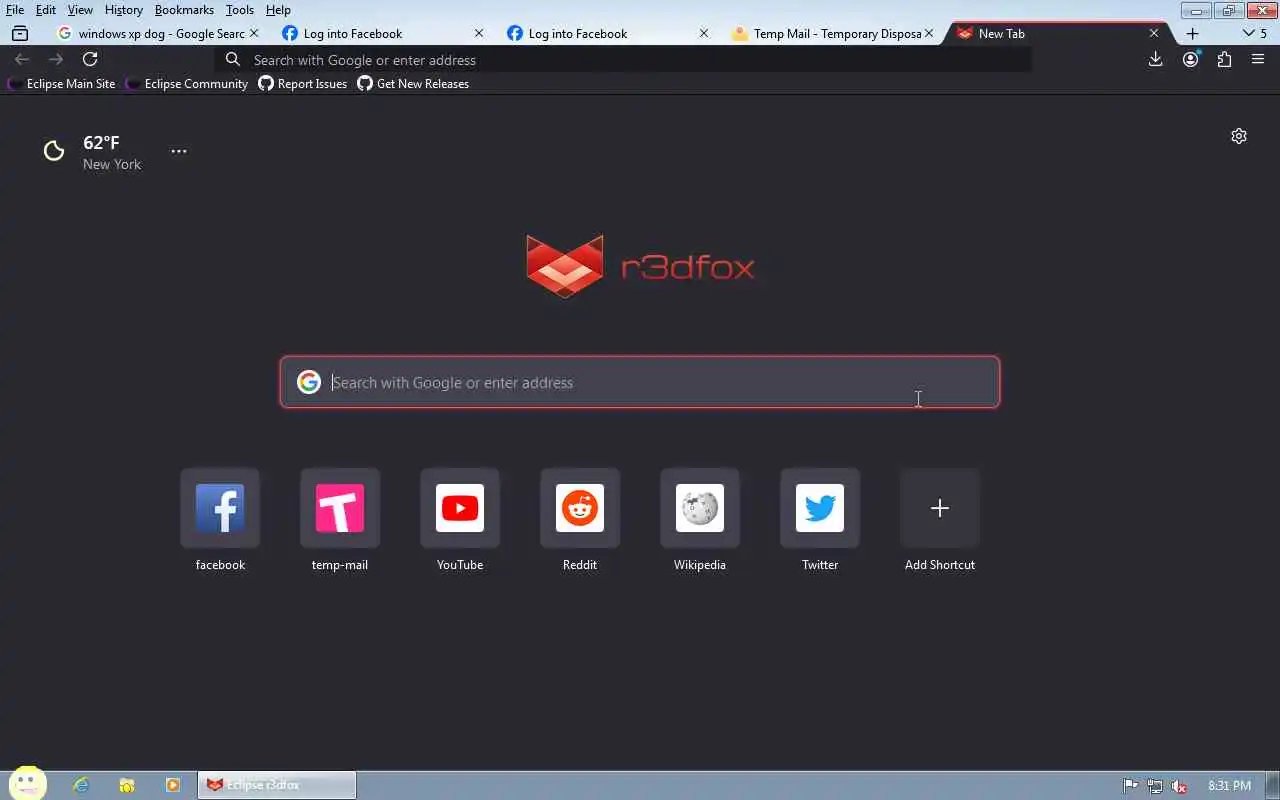The height and width of the screenshot is (800, 1280).
Task: Click the muted volume tray icon
Action: 1180,786
